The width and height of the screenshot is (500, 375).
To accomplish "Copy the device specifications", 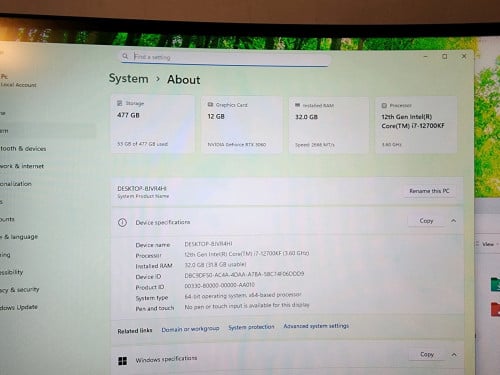I will tap(426, 221).
